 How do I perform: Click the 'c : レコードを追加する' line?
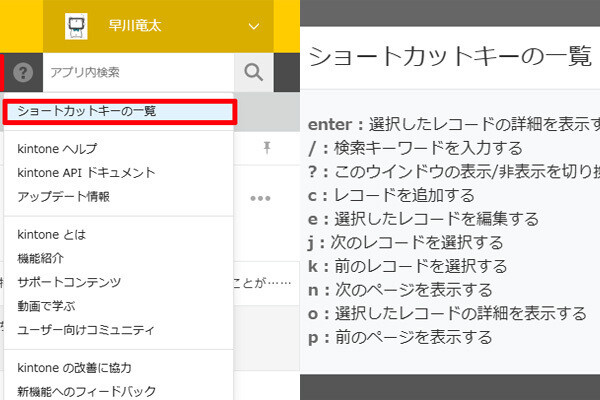[391, 196]
